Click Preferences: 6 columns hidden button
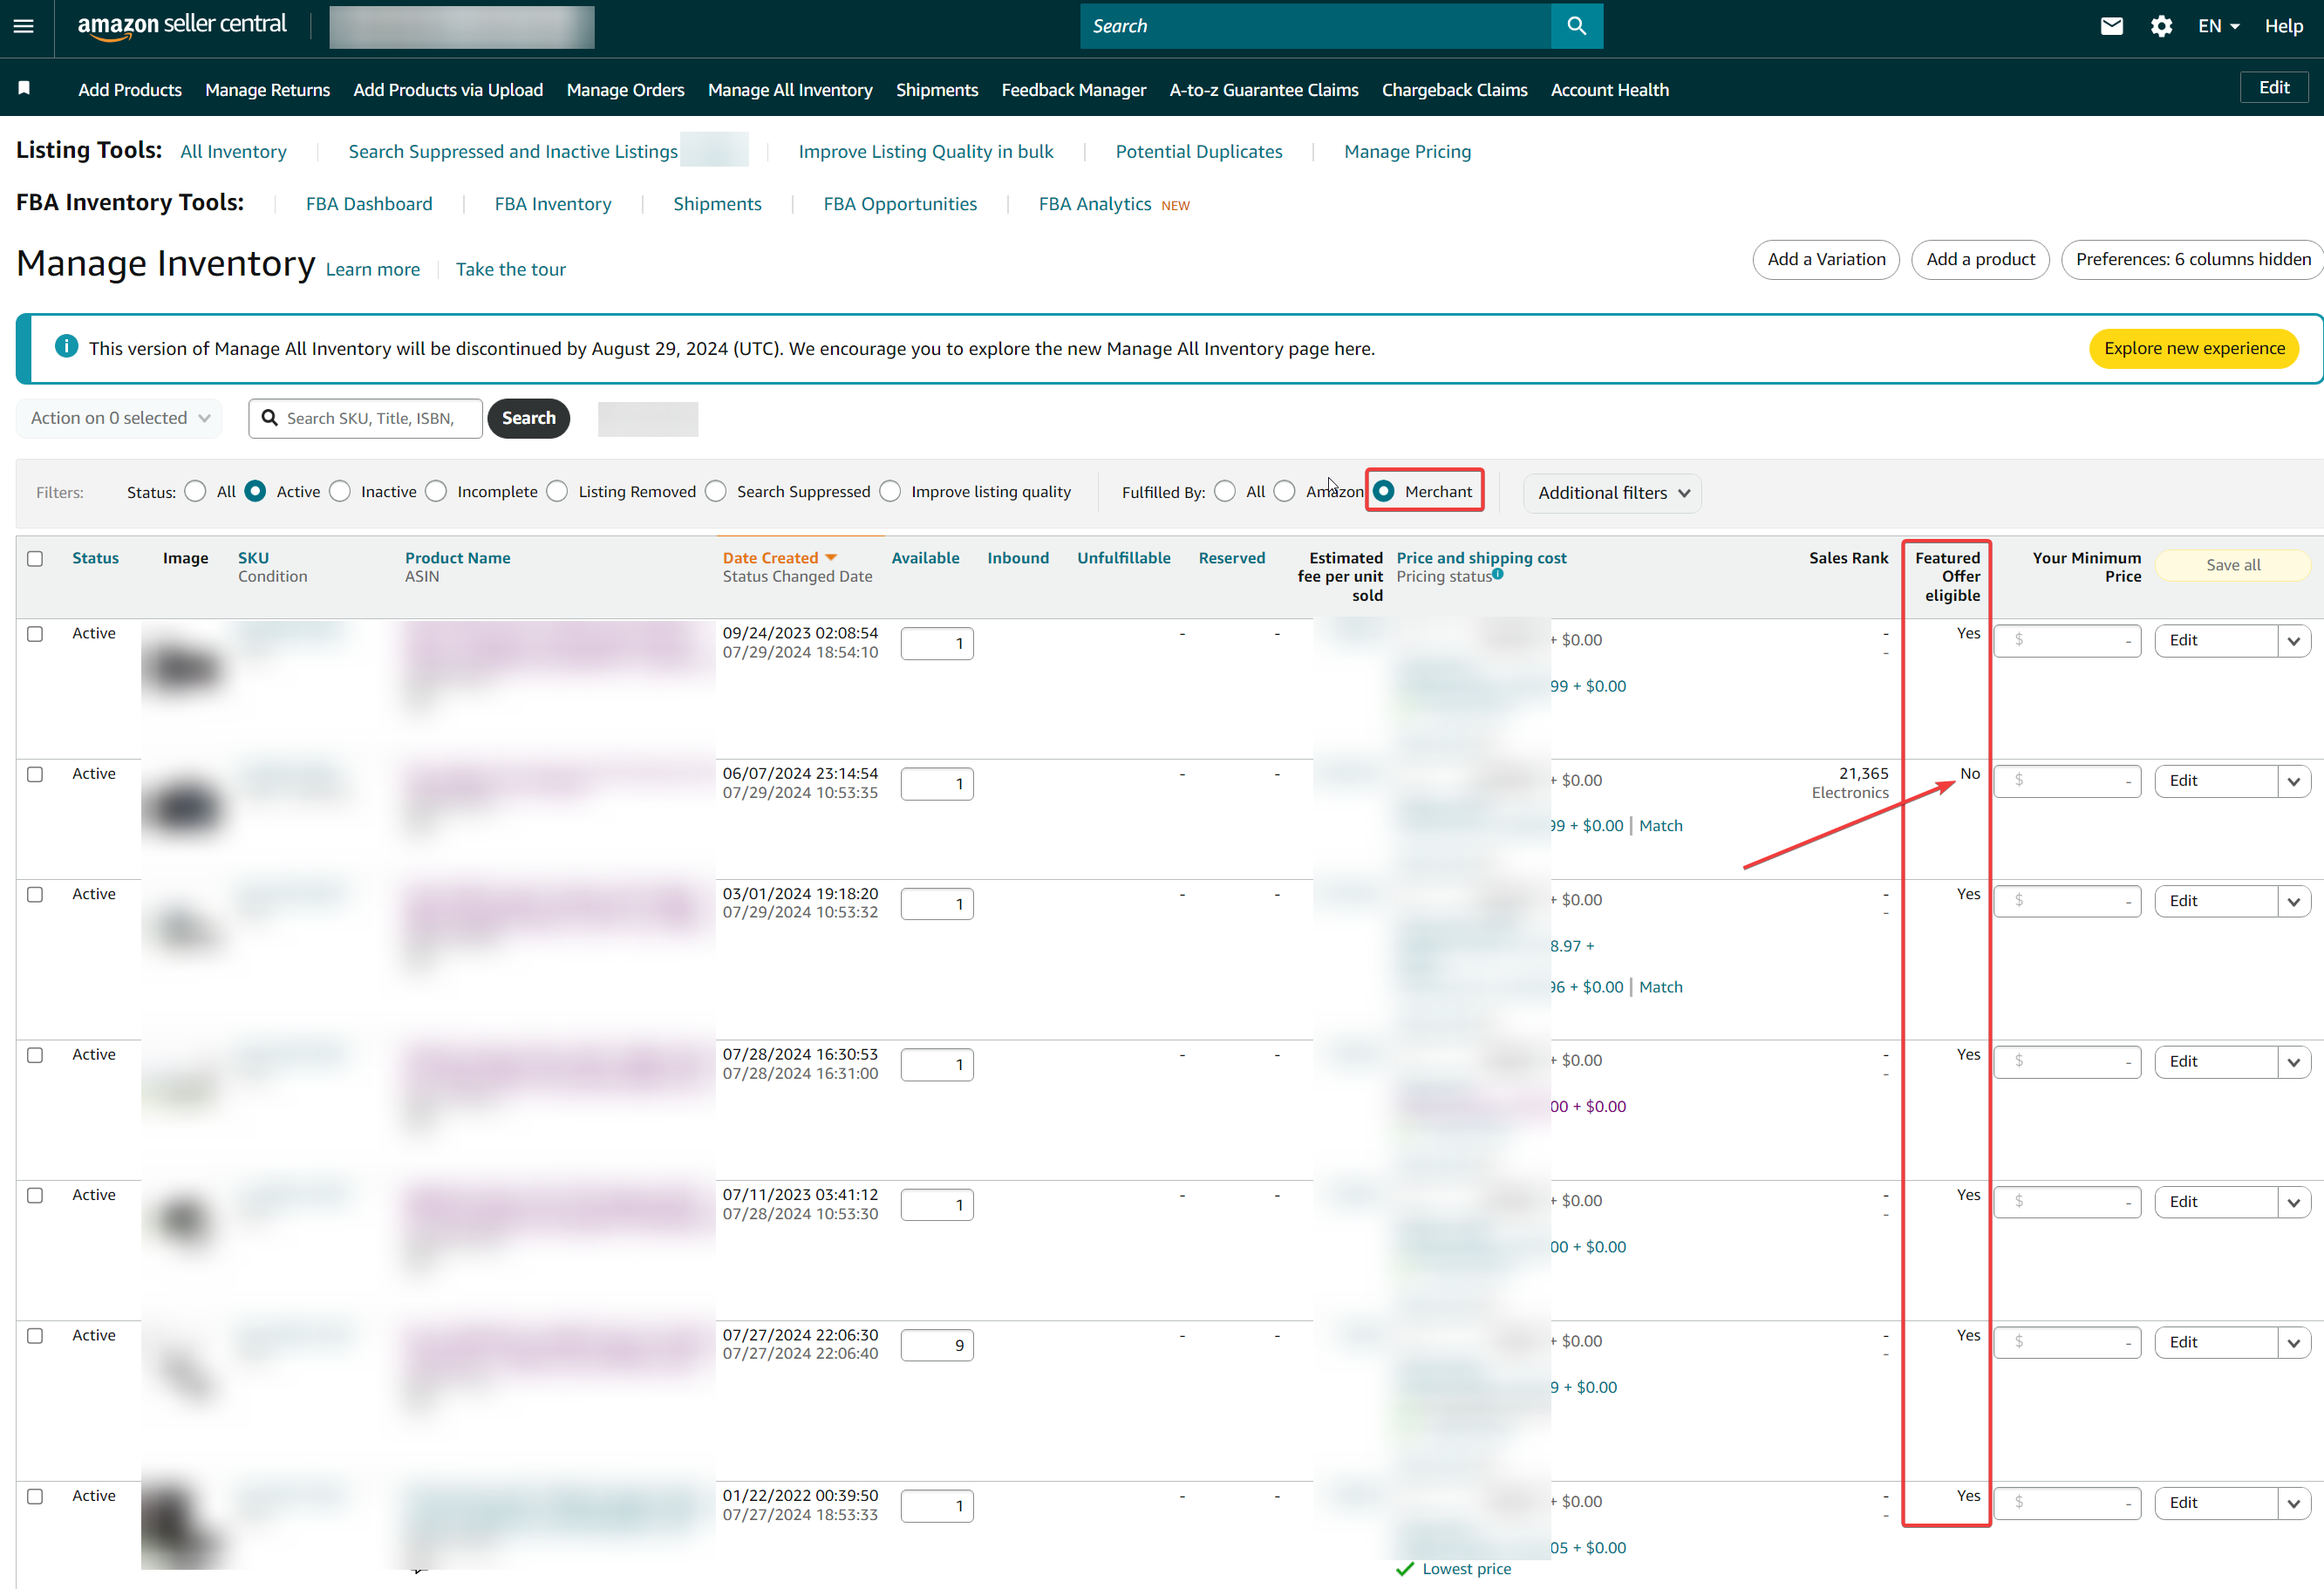 pyautogui.click(x=2193, y=259)
